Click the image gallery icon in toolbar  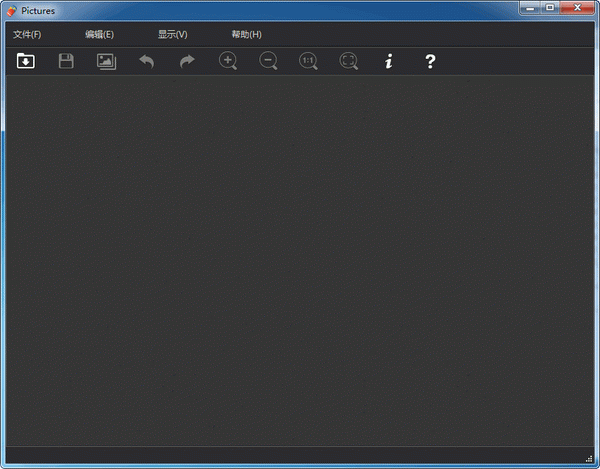pyautogui.click(x=106, y=61)
